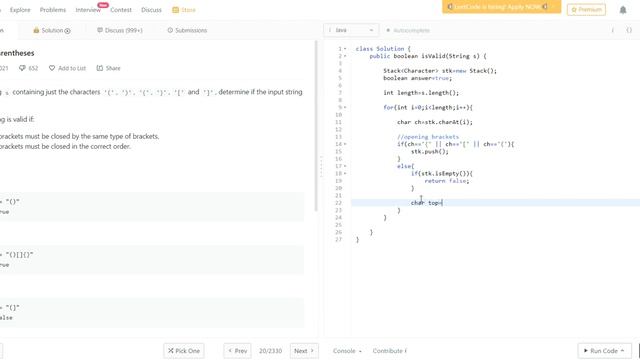Go to the Problems nav link
This screenshot has height=360, width=640.
(53, 10)
